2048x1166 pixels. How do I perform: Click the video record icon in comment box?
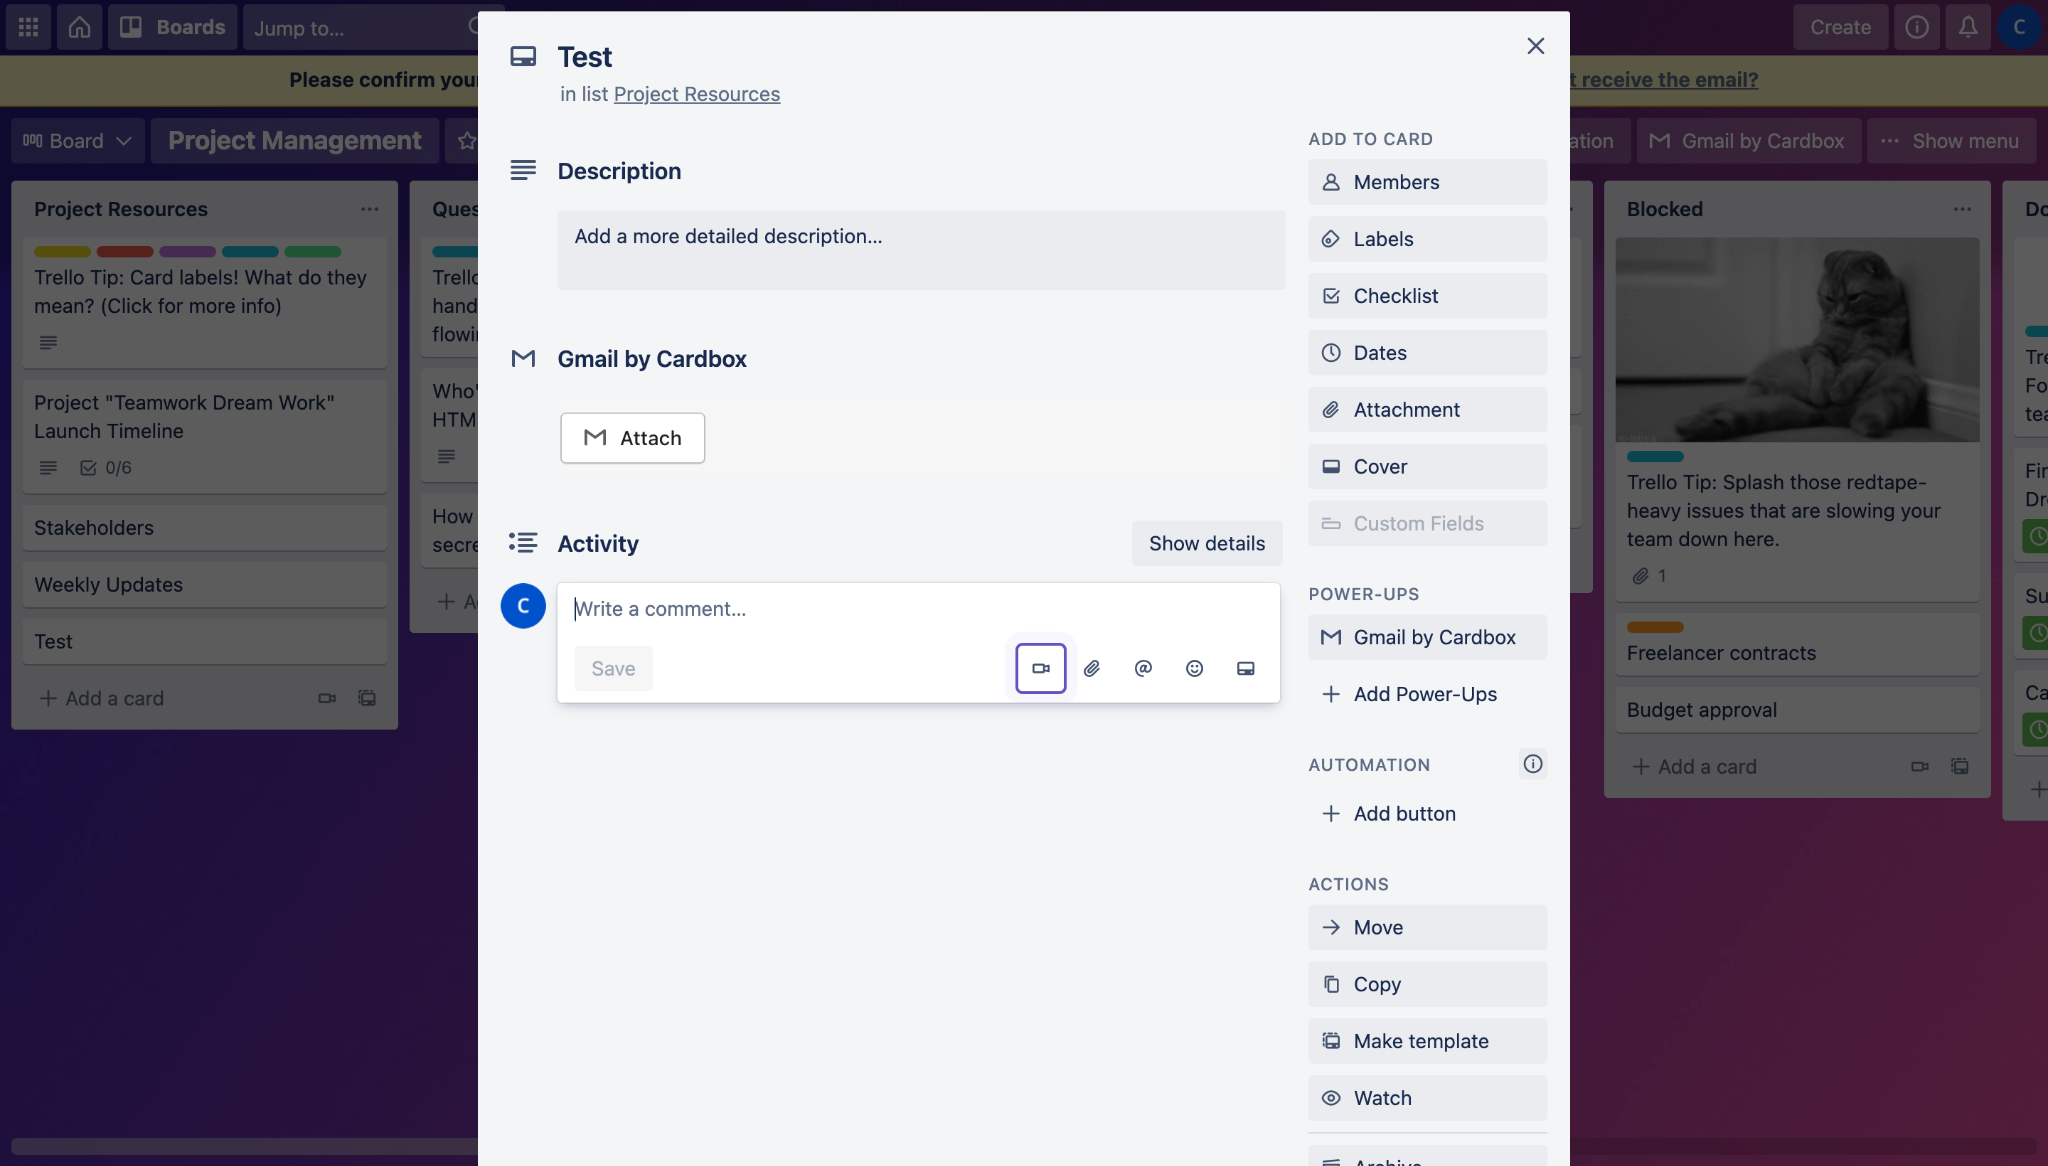(1040, 668)
